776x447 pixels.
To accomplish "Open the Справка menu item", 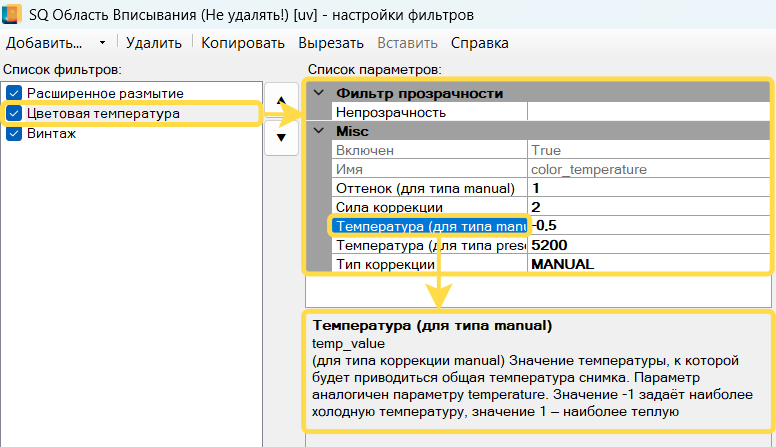I will pyautogui.click(x=479, y=43).
